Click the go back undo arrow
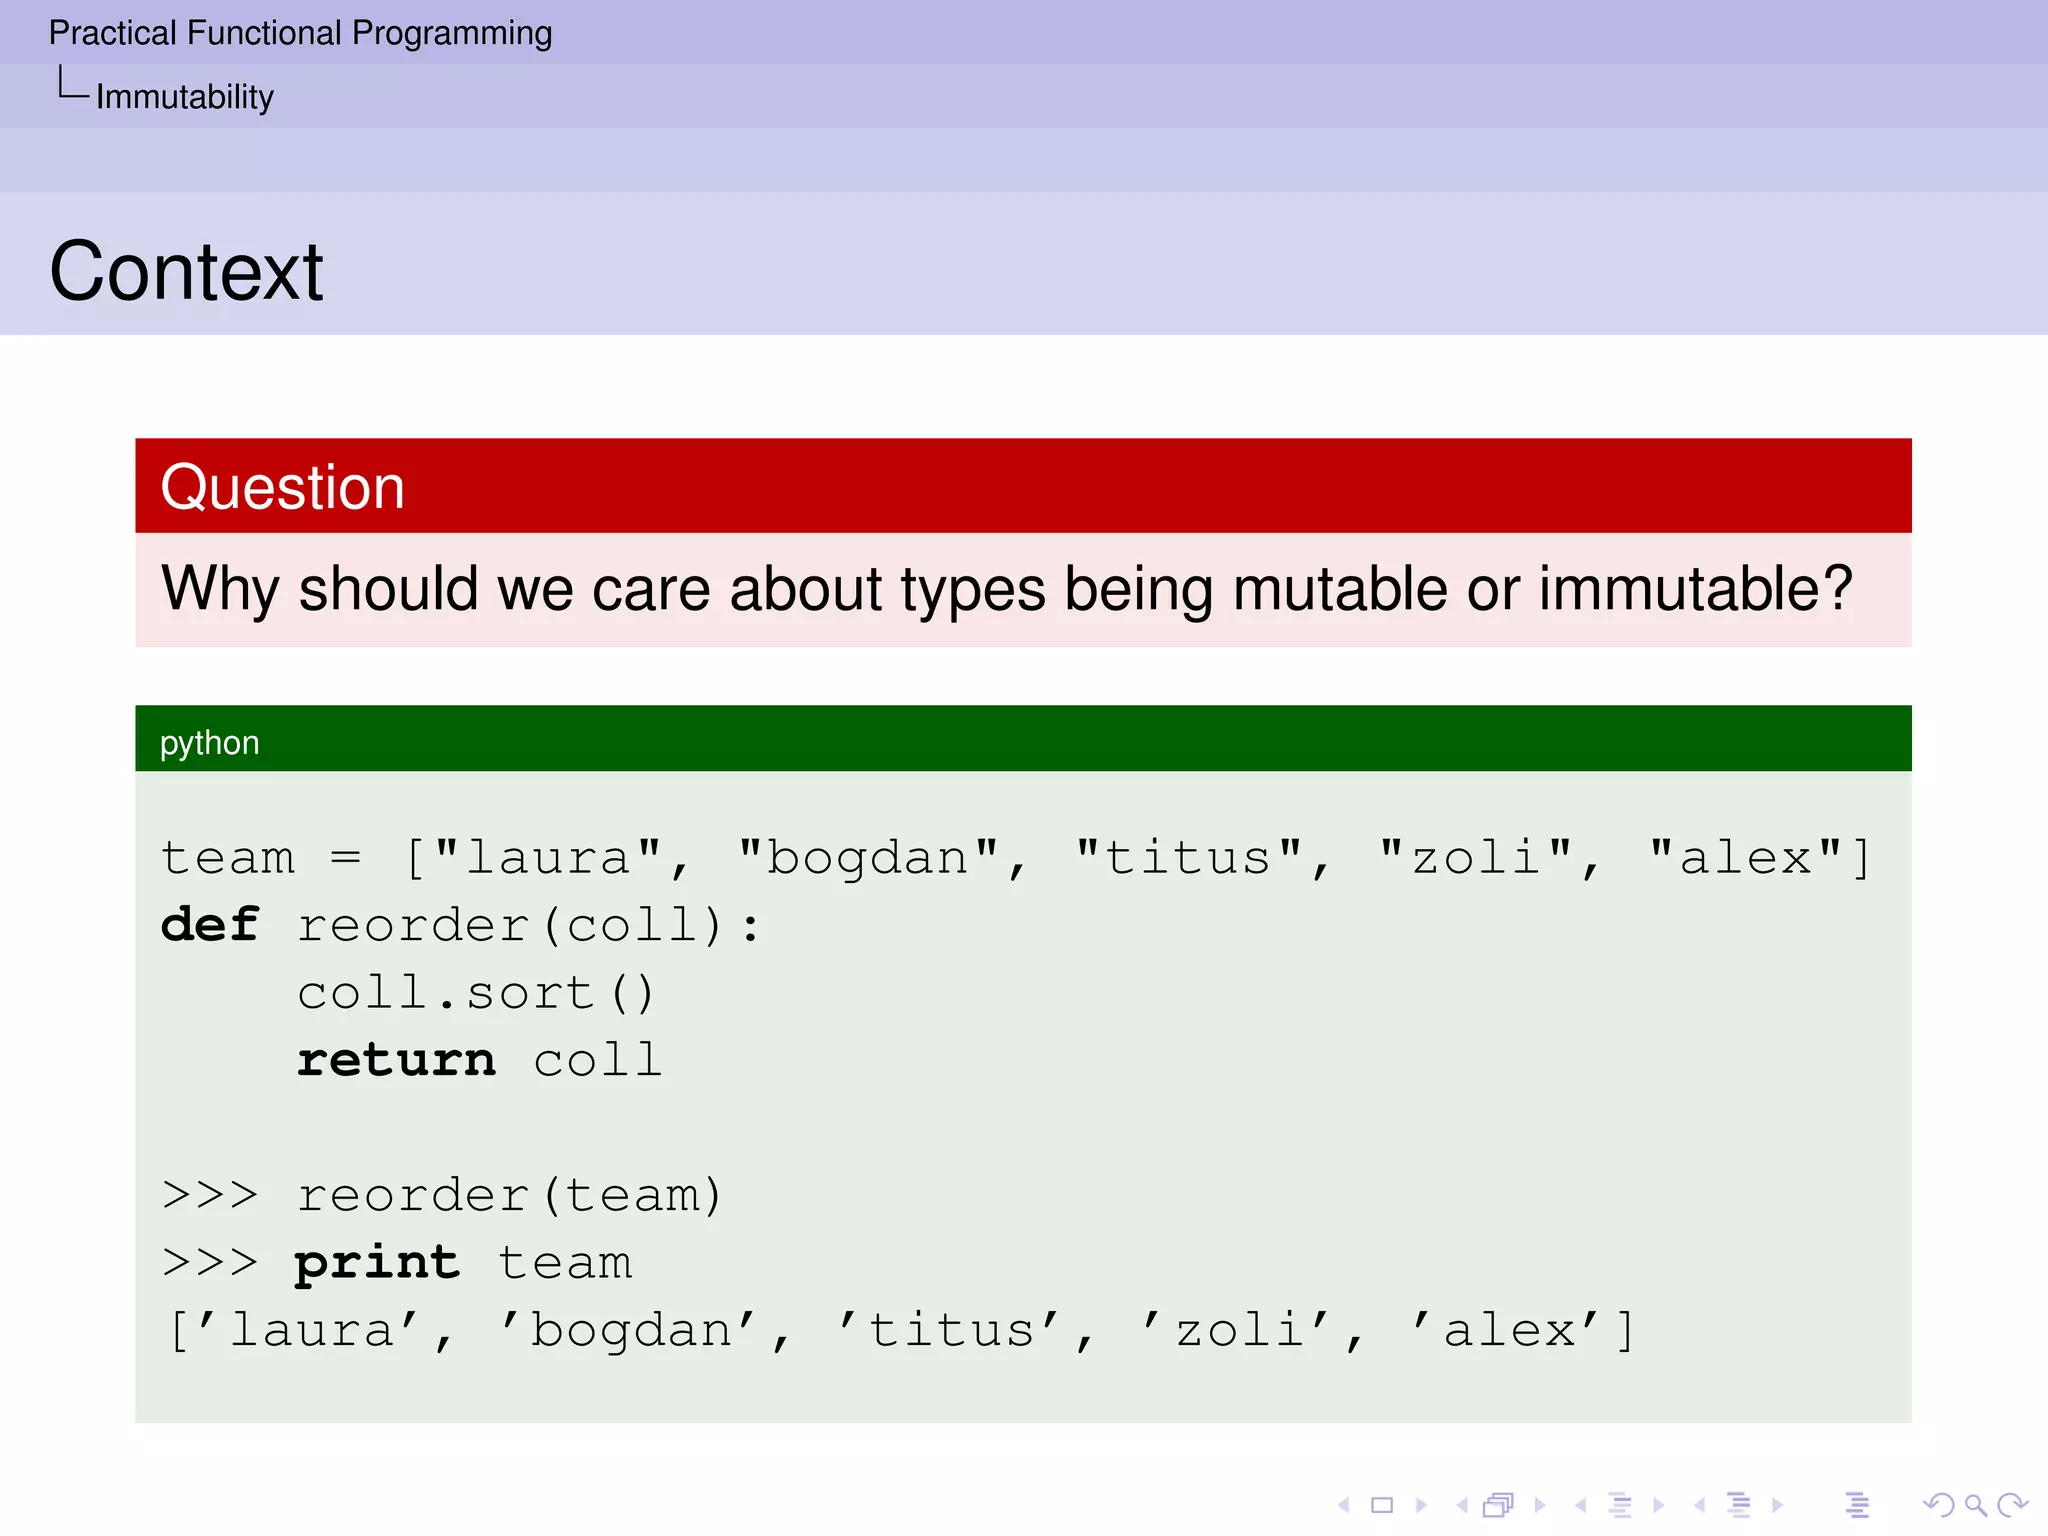The height and width of the screenshot is (1536, 2048). click(1938, 1504)
